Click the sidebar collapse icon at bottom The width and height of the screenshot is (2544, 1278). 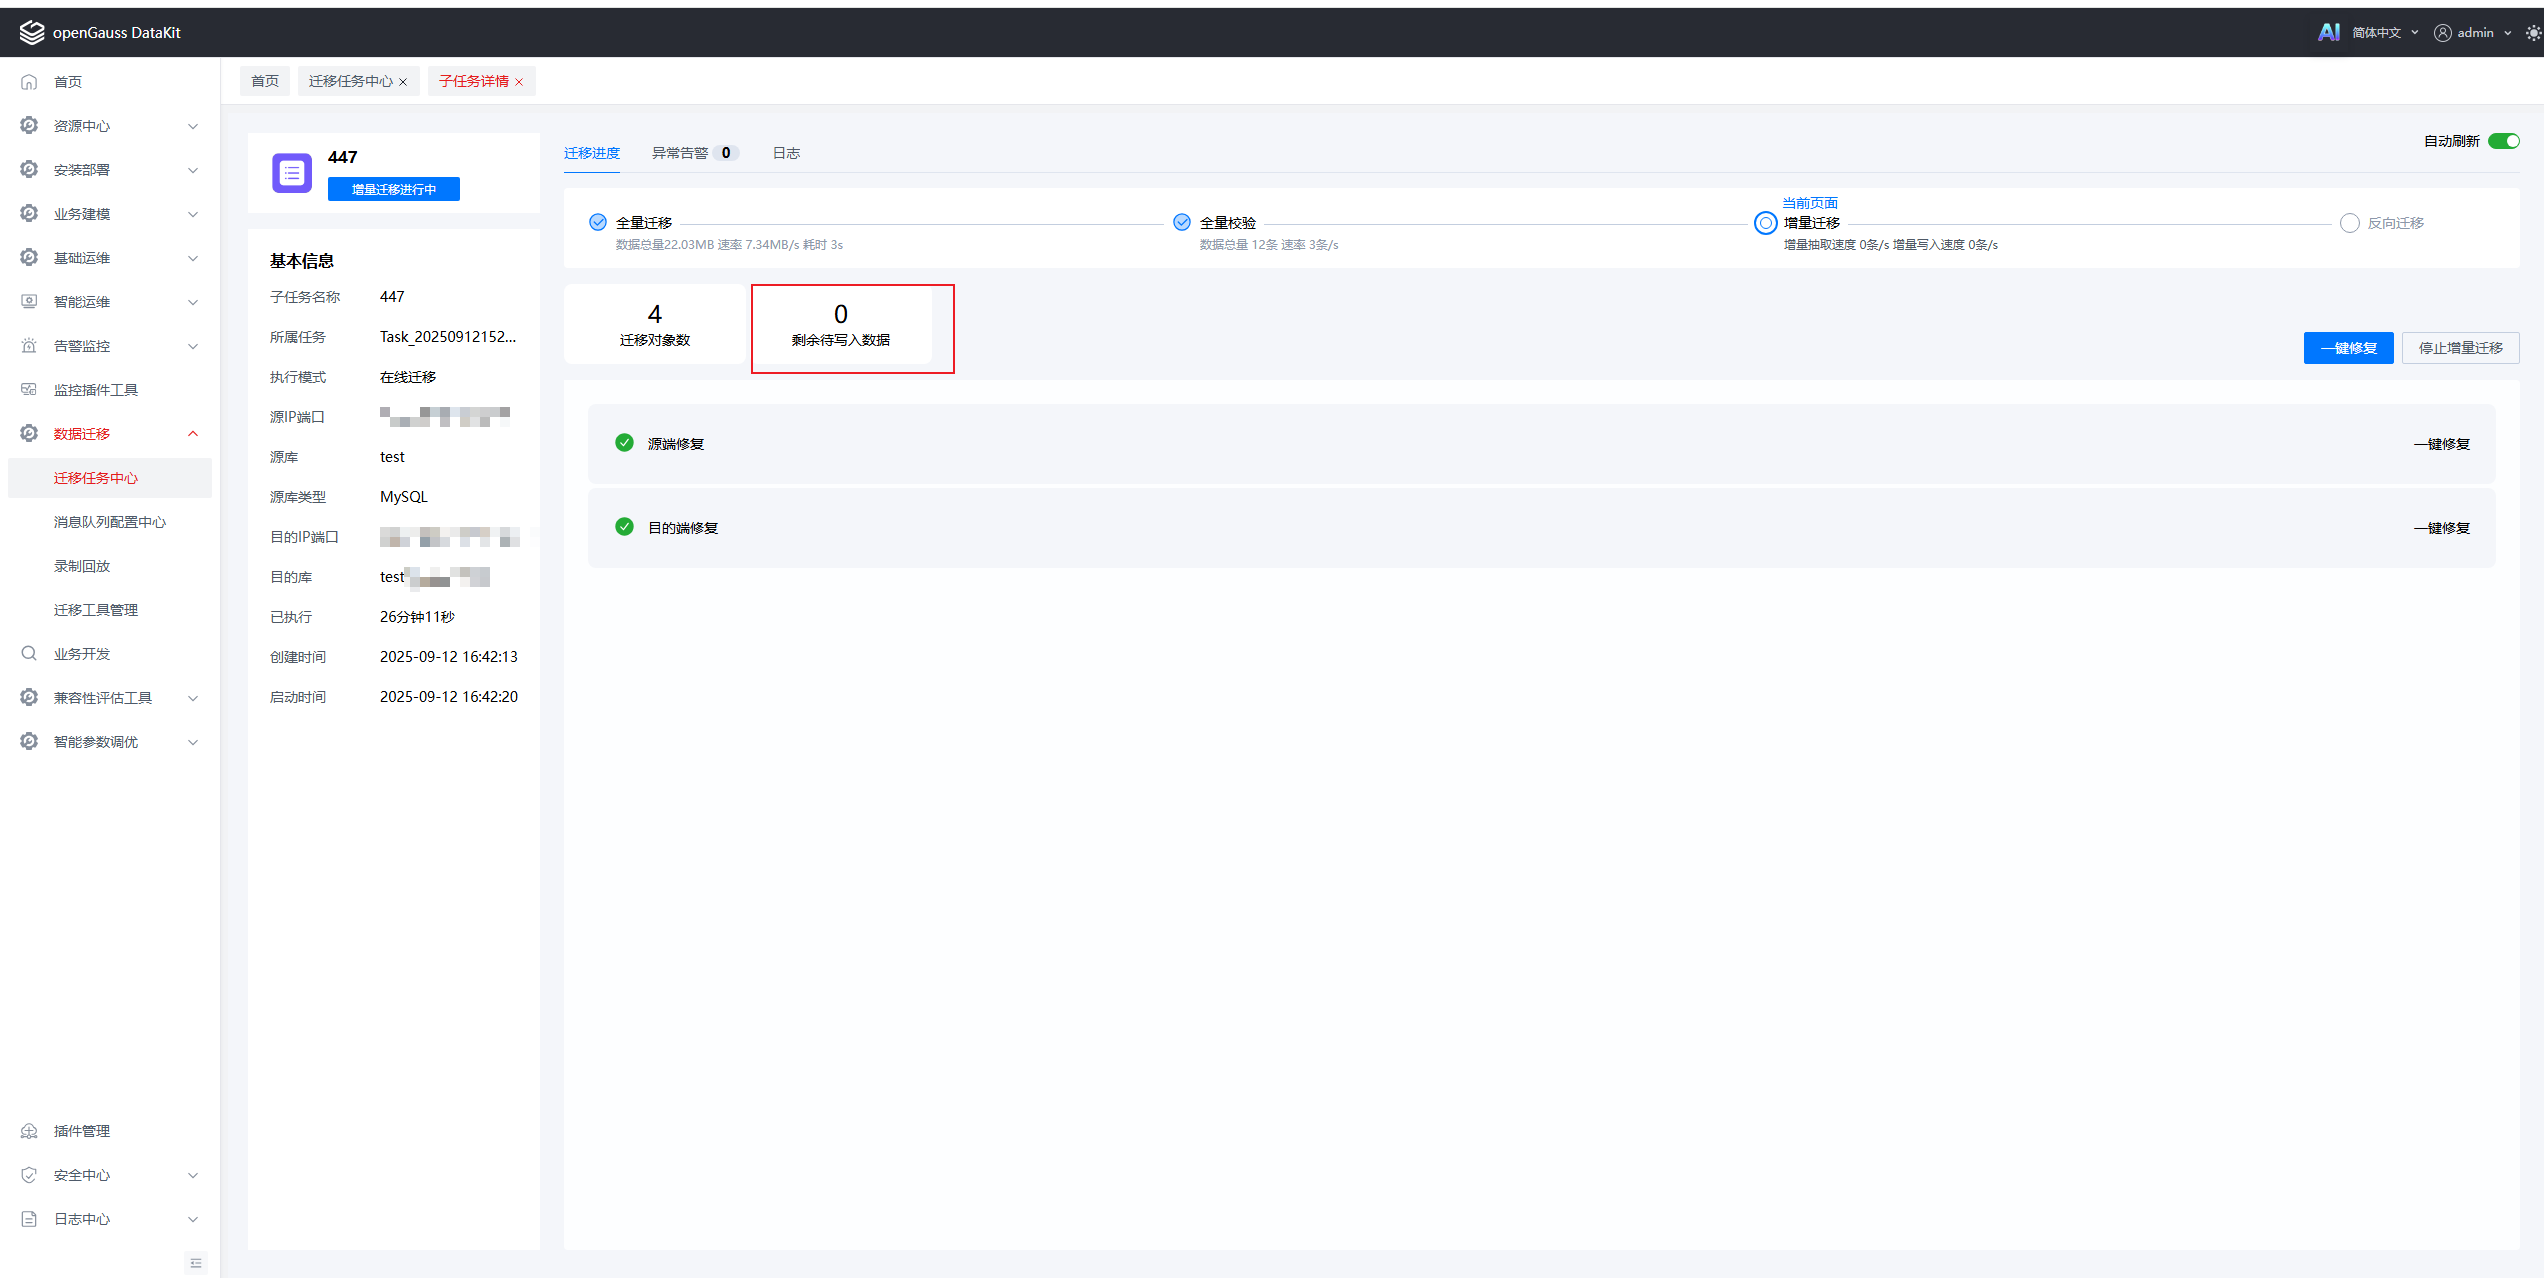tap(196, 1263)
